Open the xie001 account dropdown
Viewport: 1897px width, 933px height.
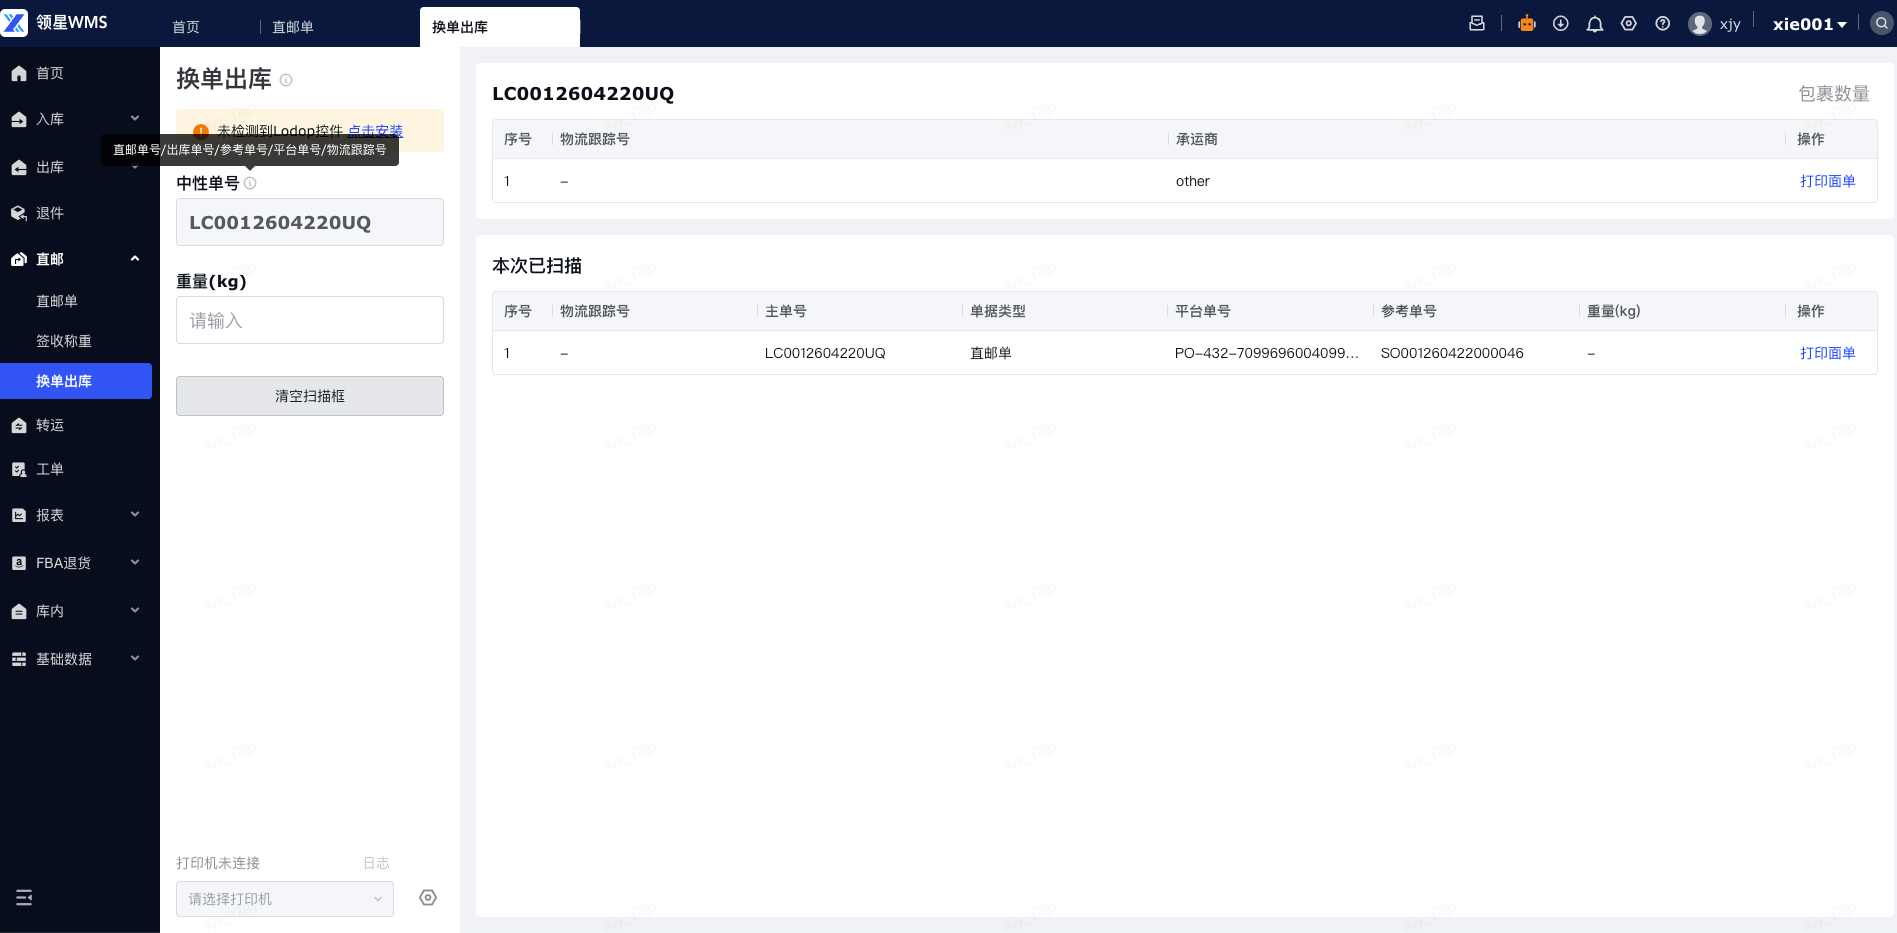1809,24
